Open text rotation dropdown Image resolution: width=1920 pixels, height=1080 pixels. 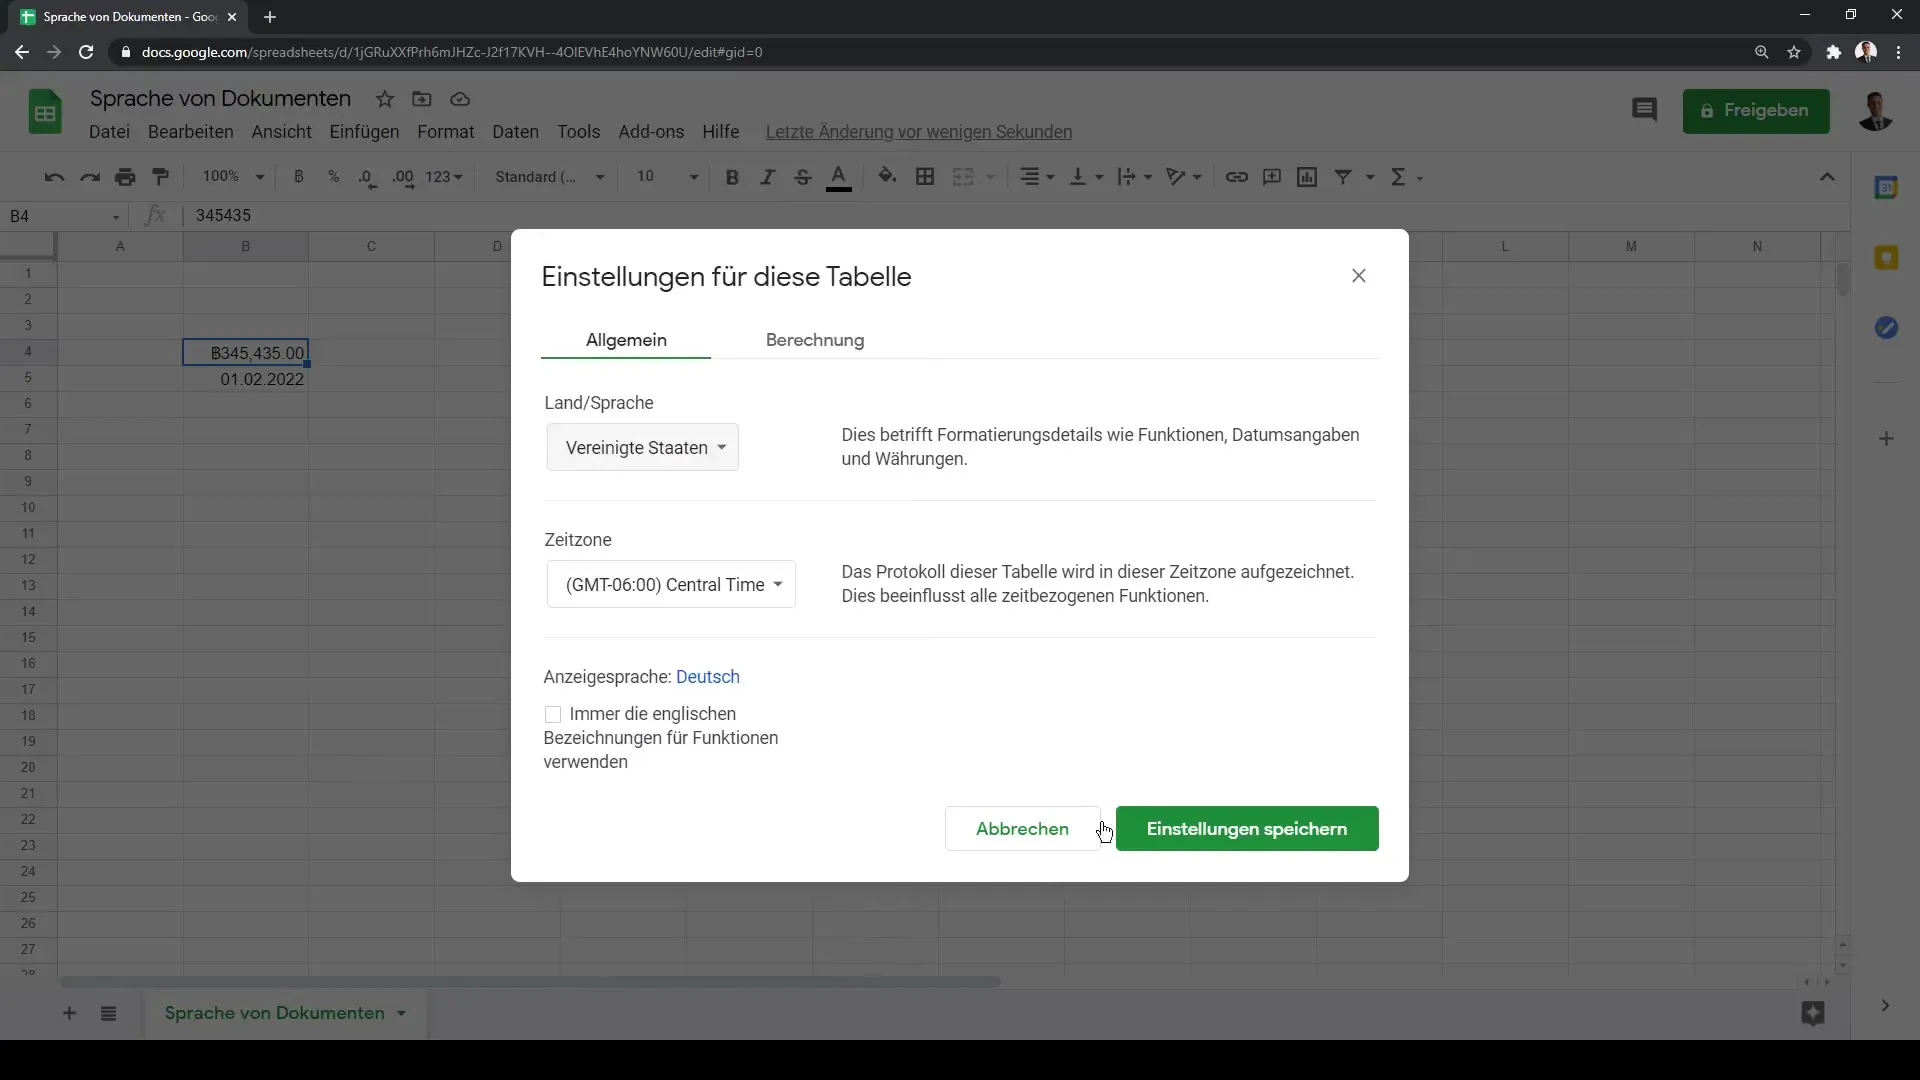[1184, 177]
